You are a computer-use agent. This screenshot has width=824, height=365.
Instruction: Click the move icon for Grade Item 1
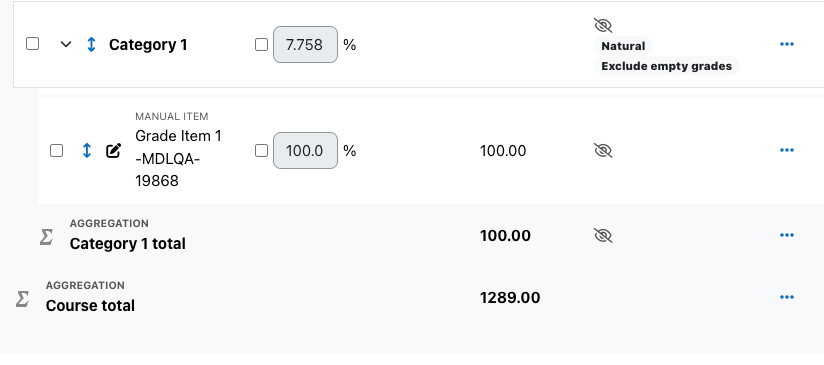coord(87,151)
